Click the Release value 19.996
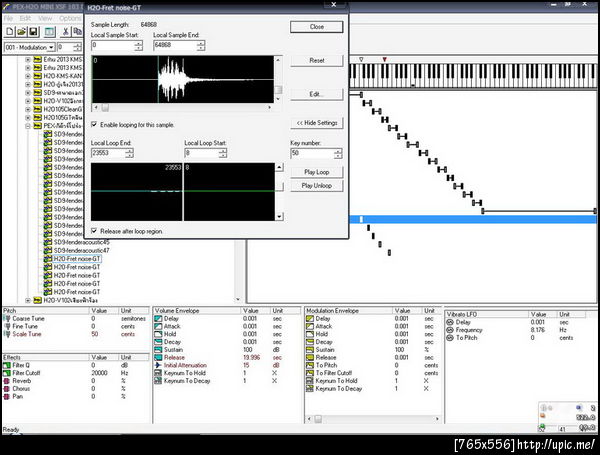This screenshot has height=455, width=600. (251, 357)
